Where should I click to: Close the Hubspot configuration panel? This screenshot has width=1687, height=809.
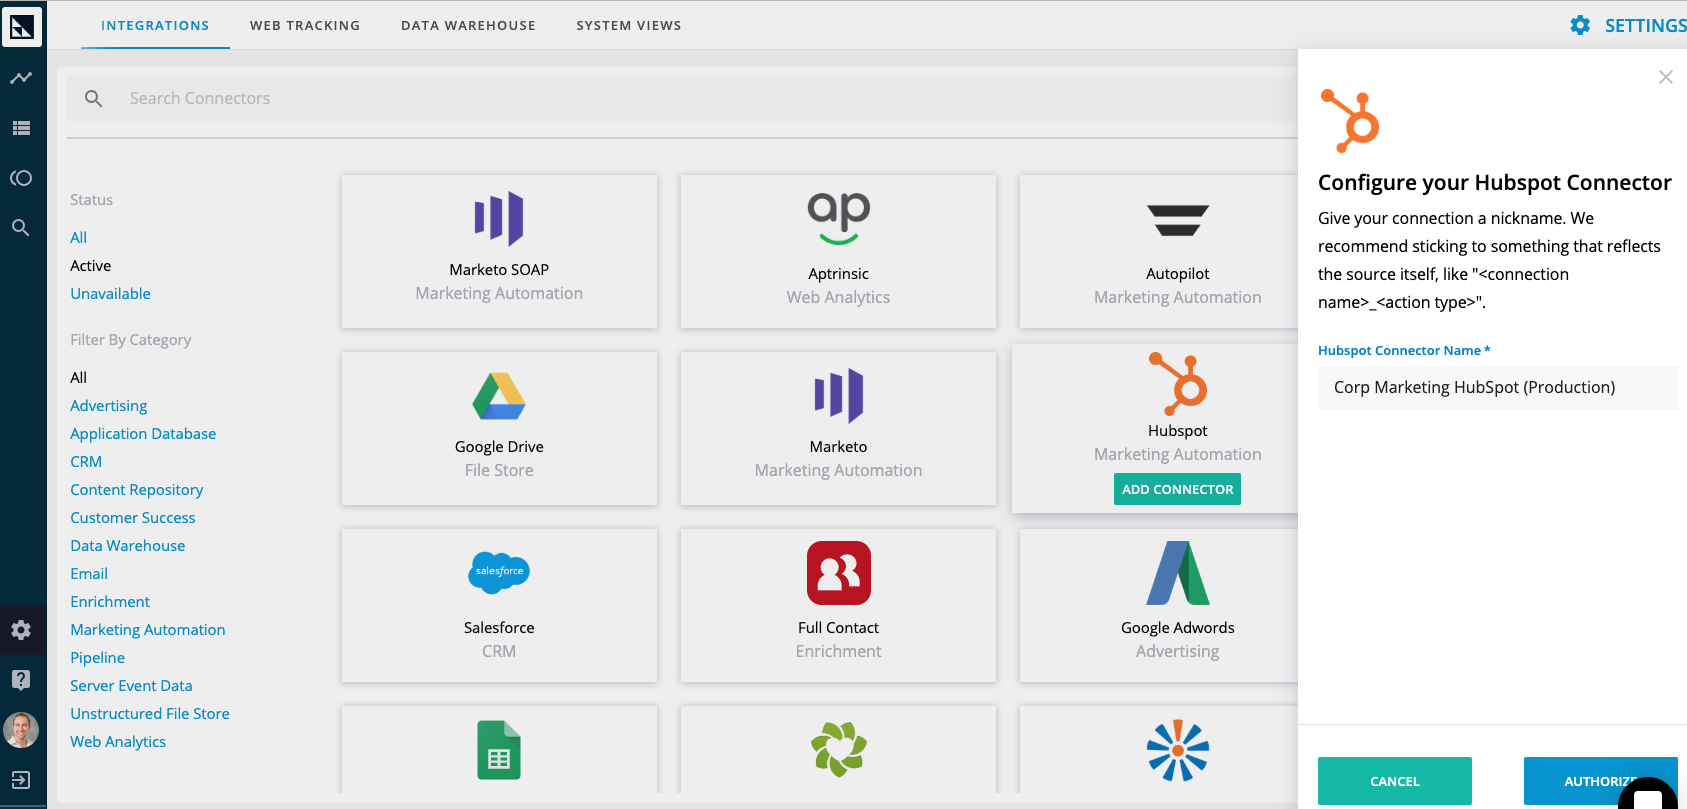pos(1665,77)
